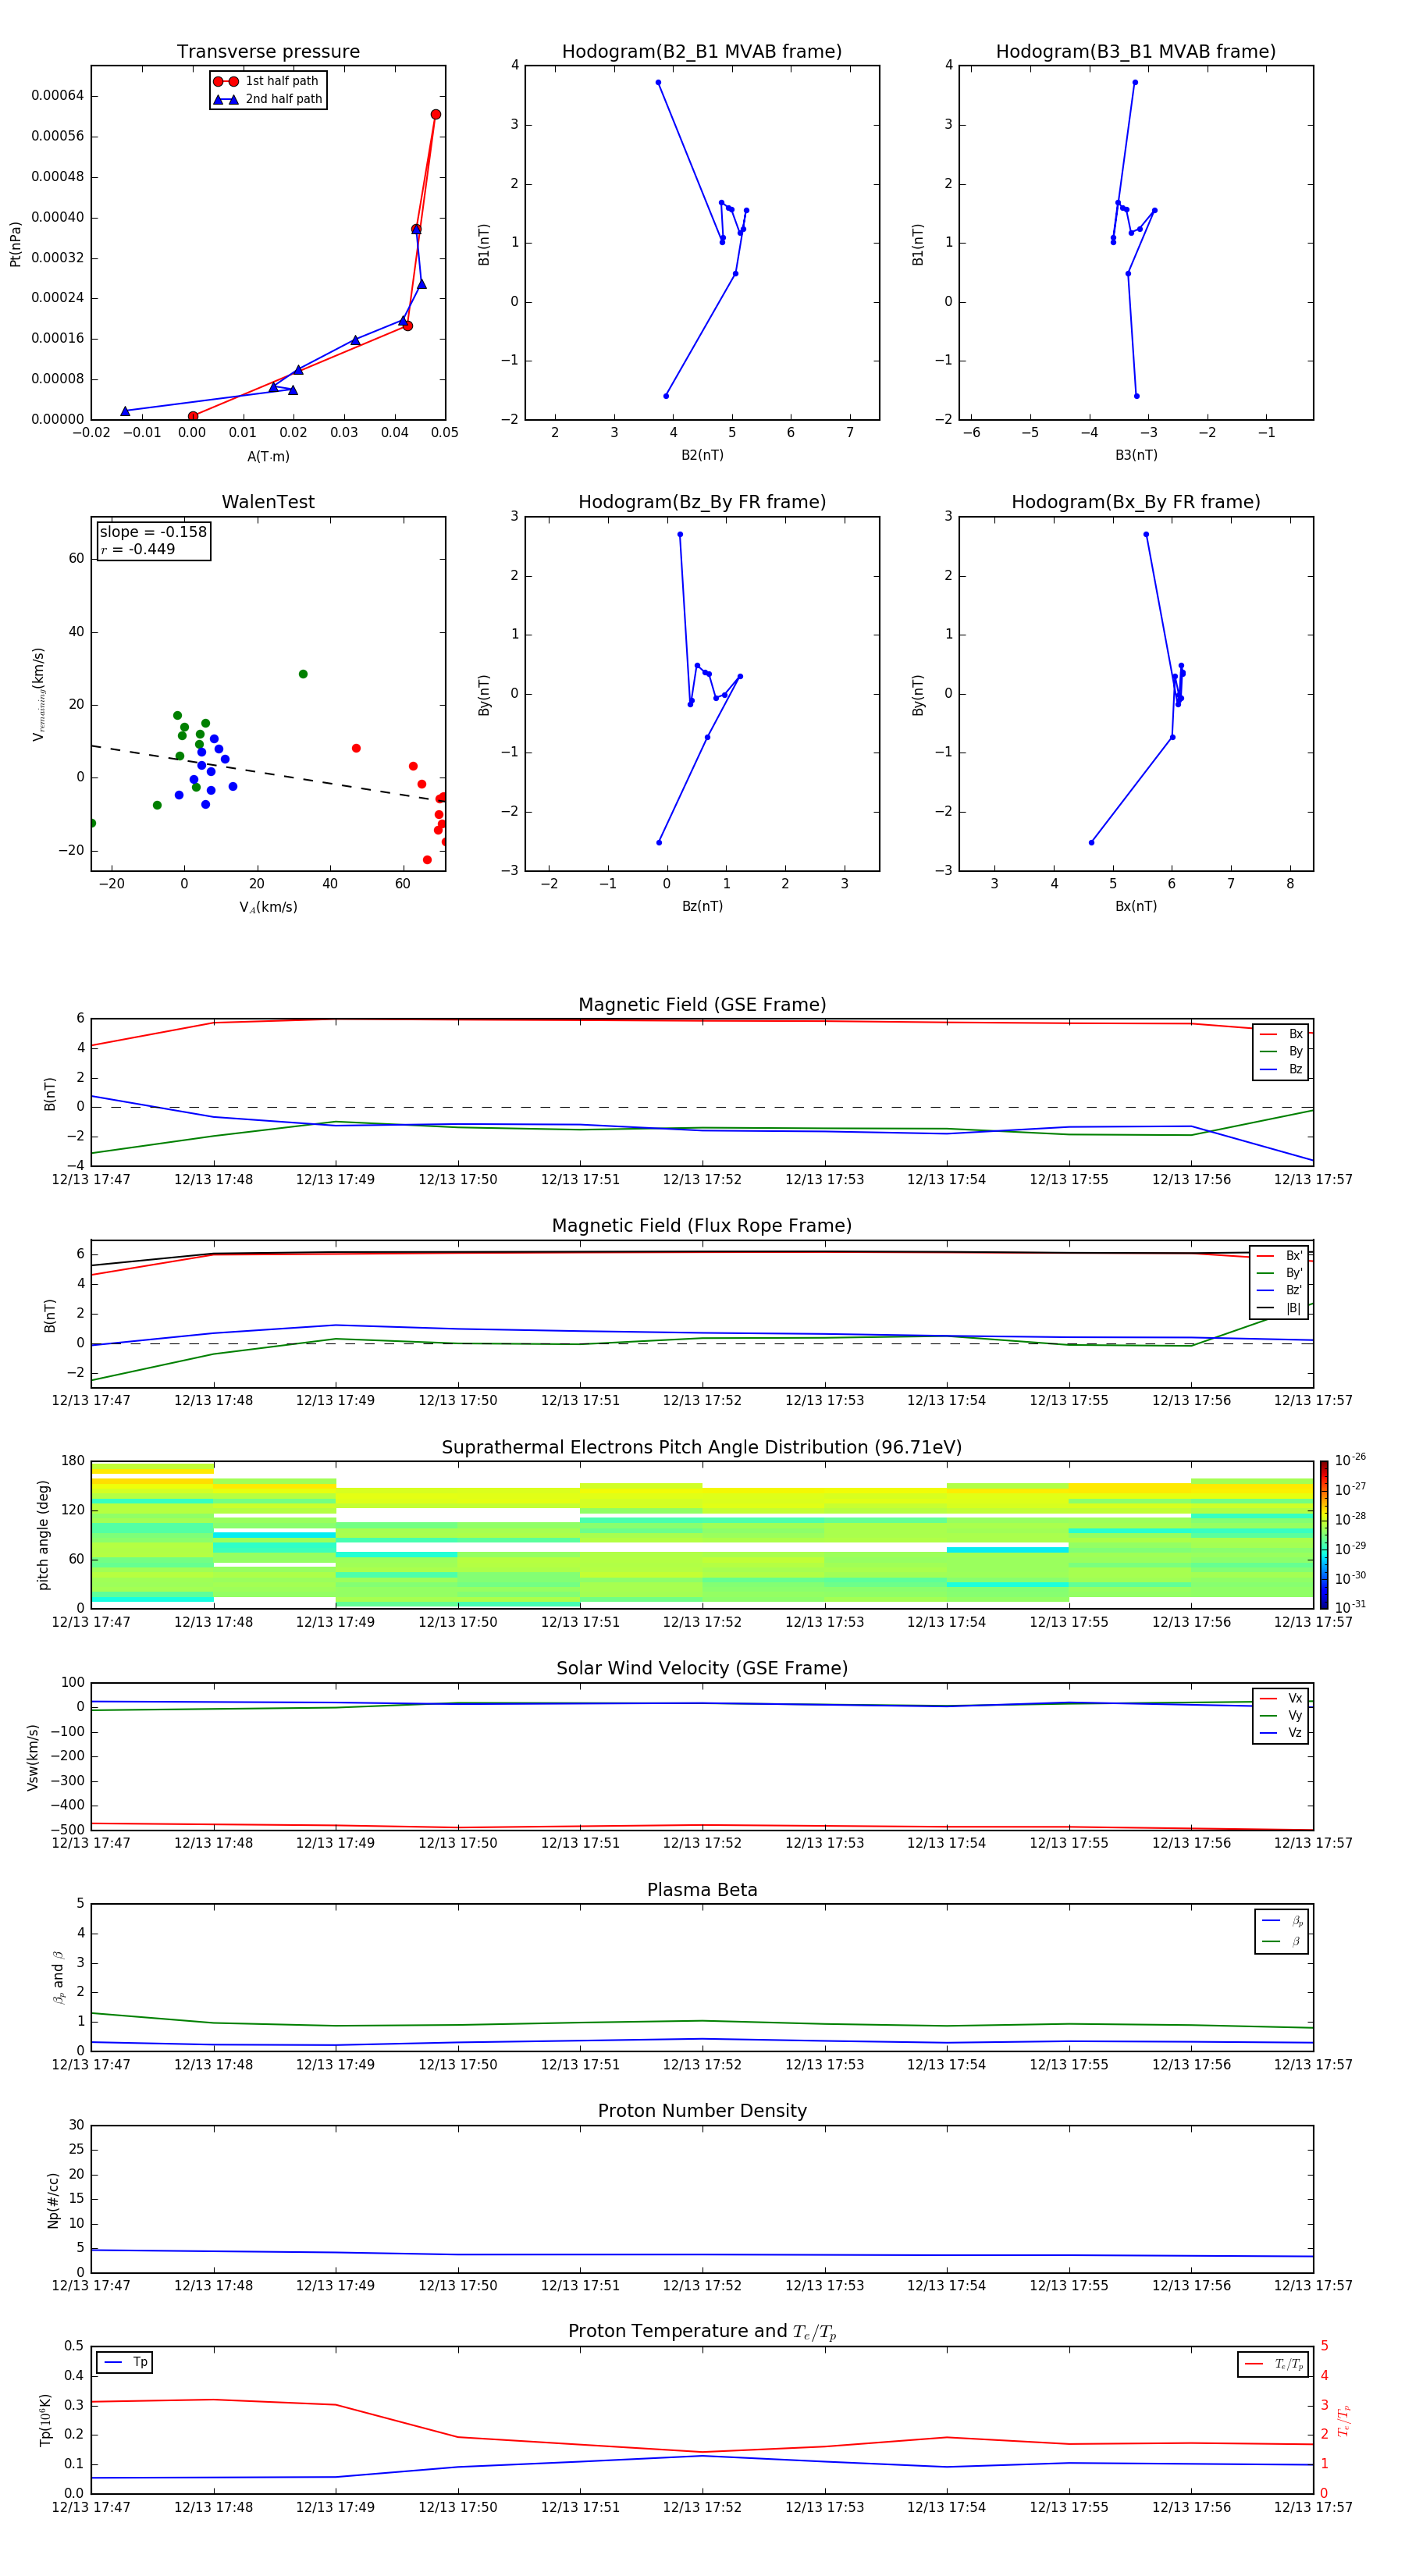Click the 'slope = -0.158' annotation
The height and width of the screenshot is (2576, 1405).
153,532
